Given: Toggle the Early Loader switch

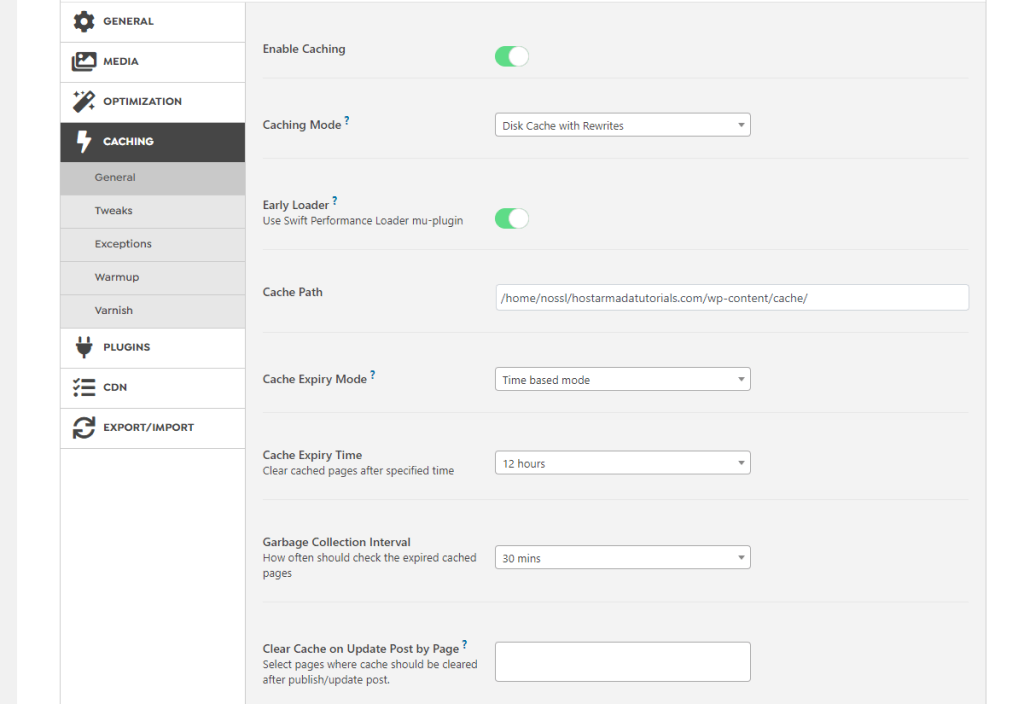Looking at the screenshot, I should [511, 218].
